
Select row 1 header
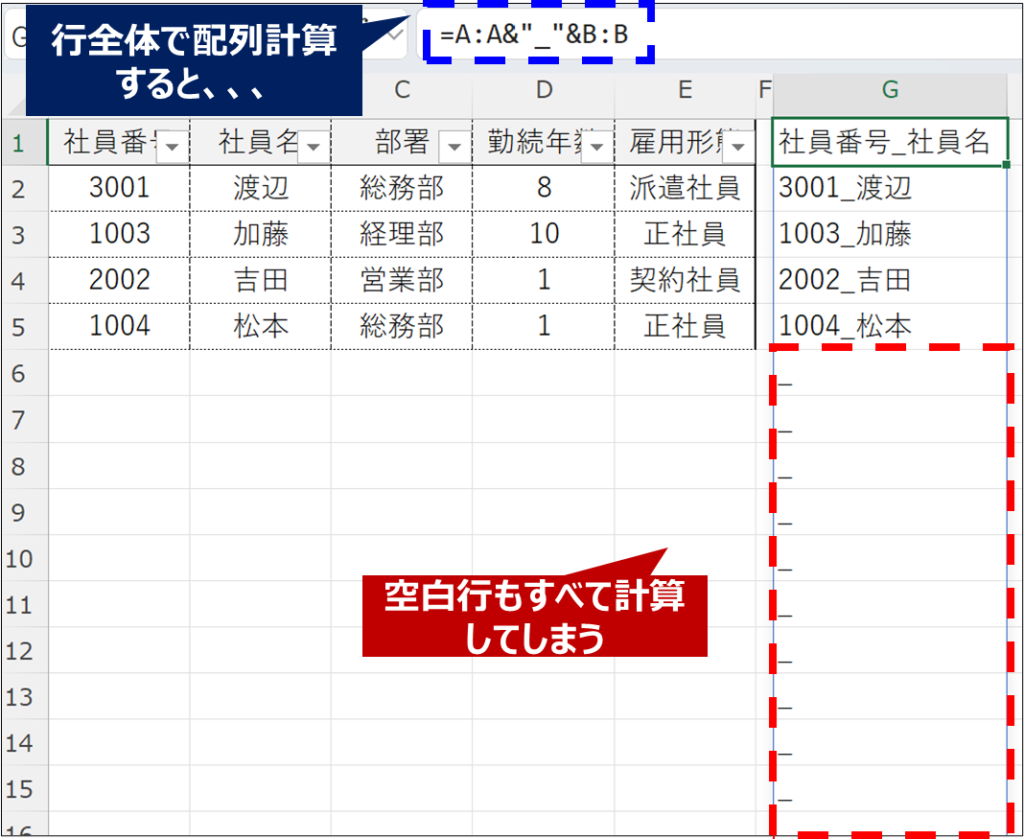point(18,142)
